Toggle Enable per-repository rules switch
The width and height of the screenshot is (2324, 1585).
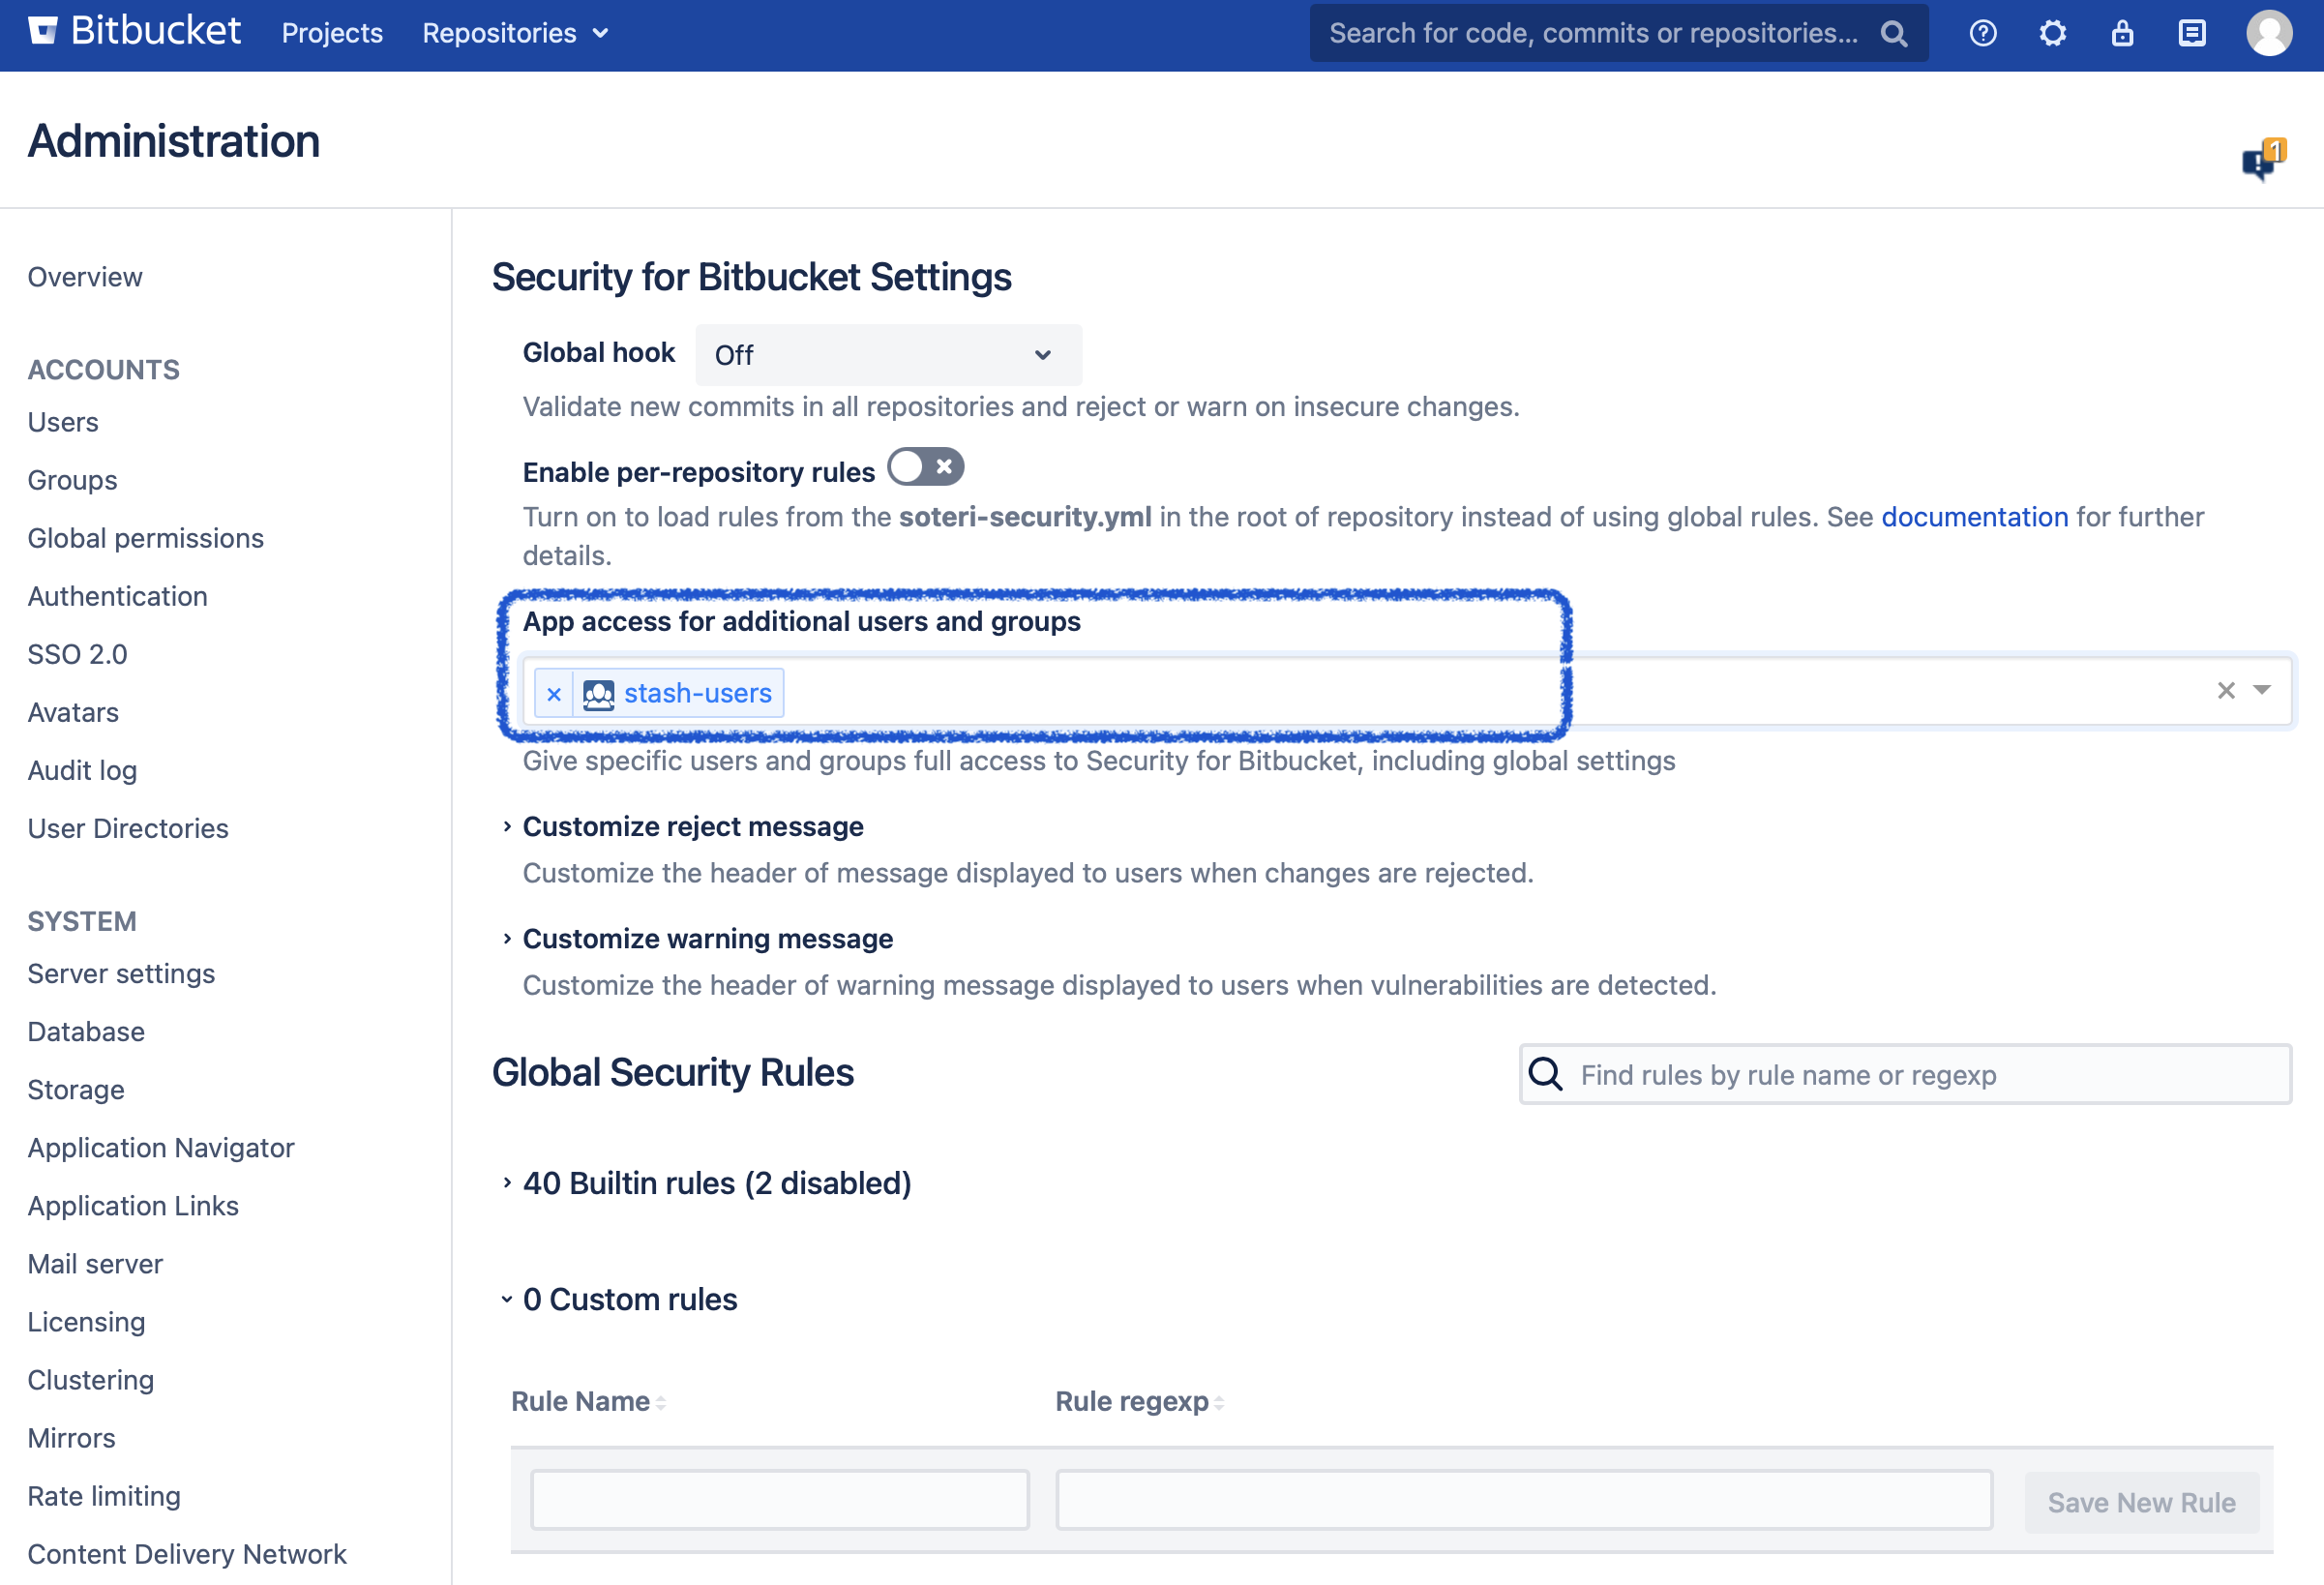click(925, 467)
